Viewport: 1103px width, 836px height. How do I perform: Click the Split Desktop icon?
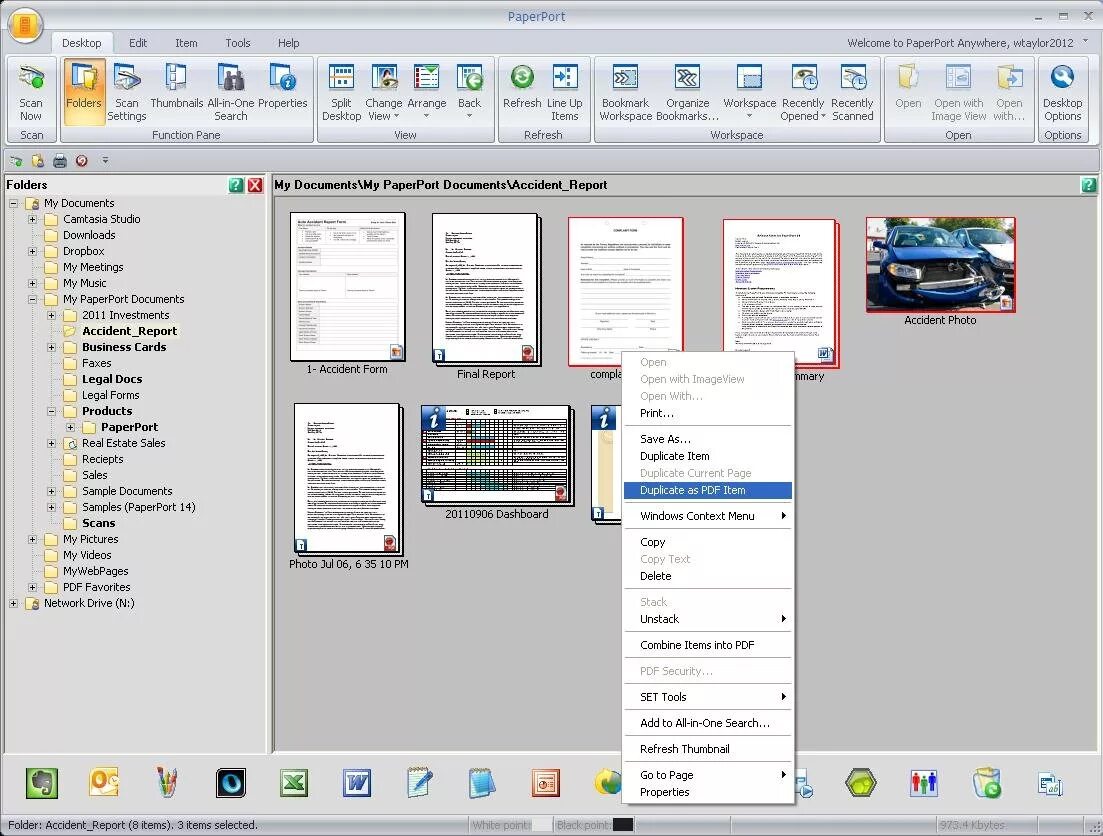click(341, 92)
